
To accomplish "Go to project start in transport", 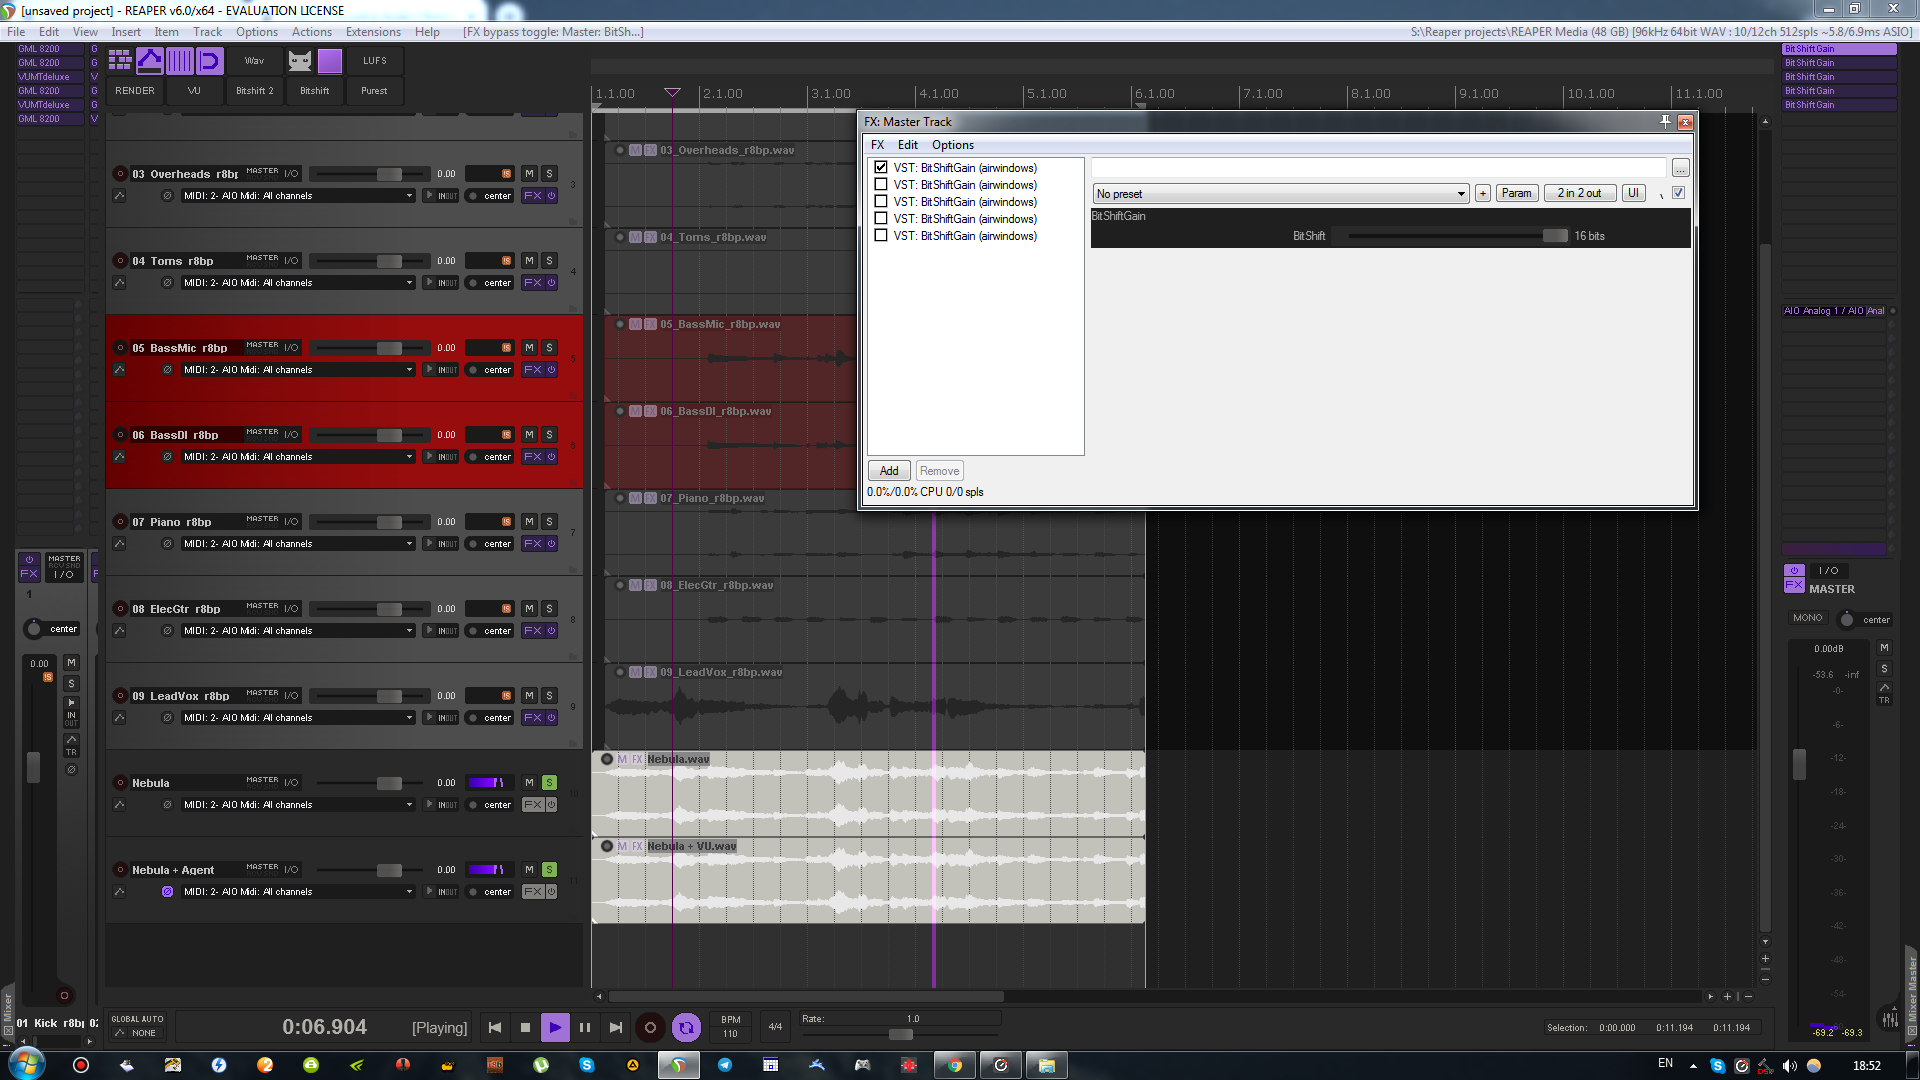I will pos(495,1027).
